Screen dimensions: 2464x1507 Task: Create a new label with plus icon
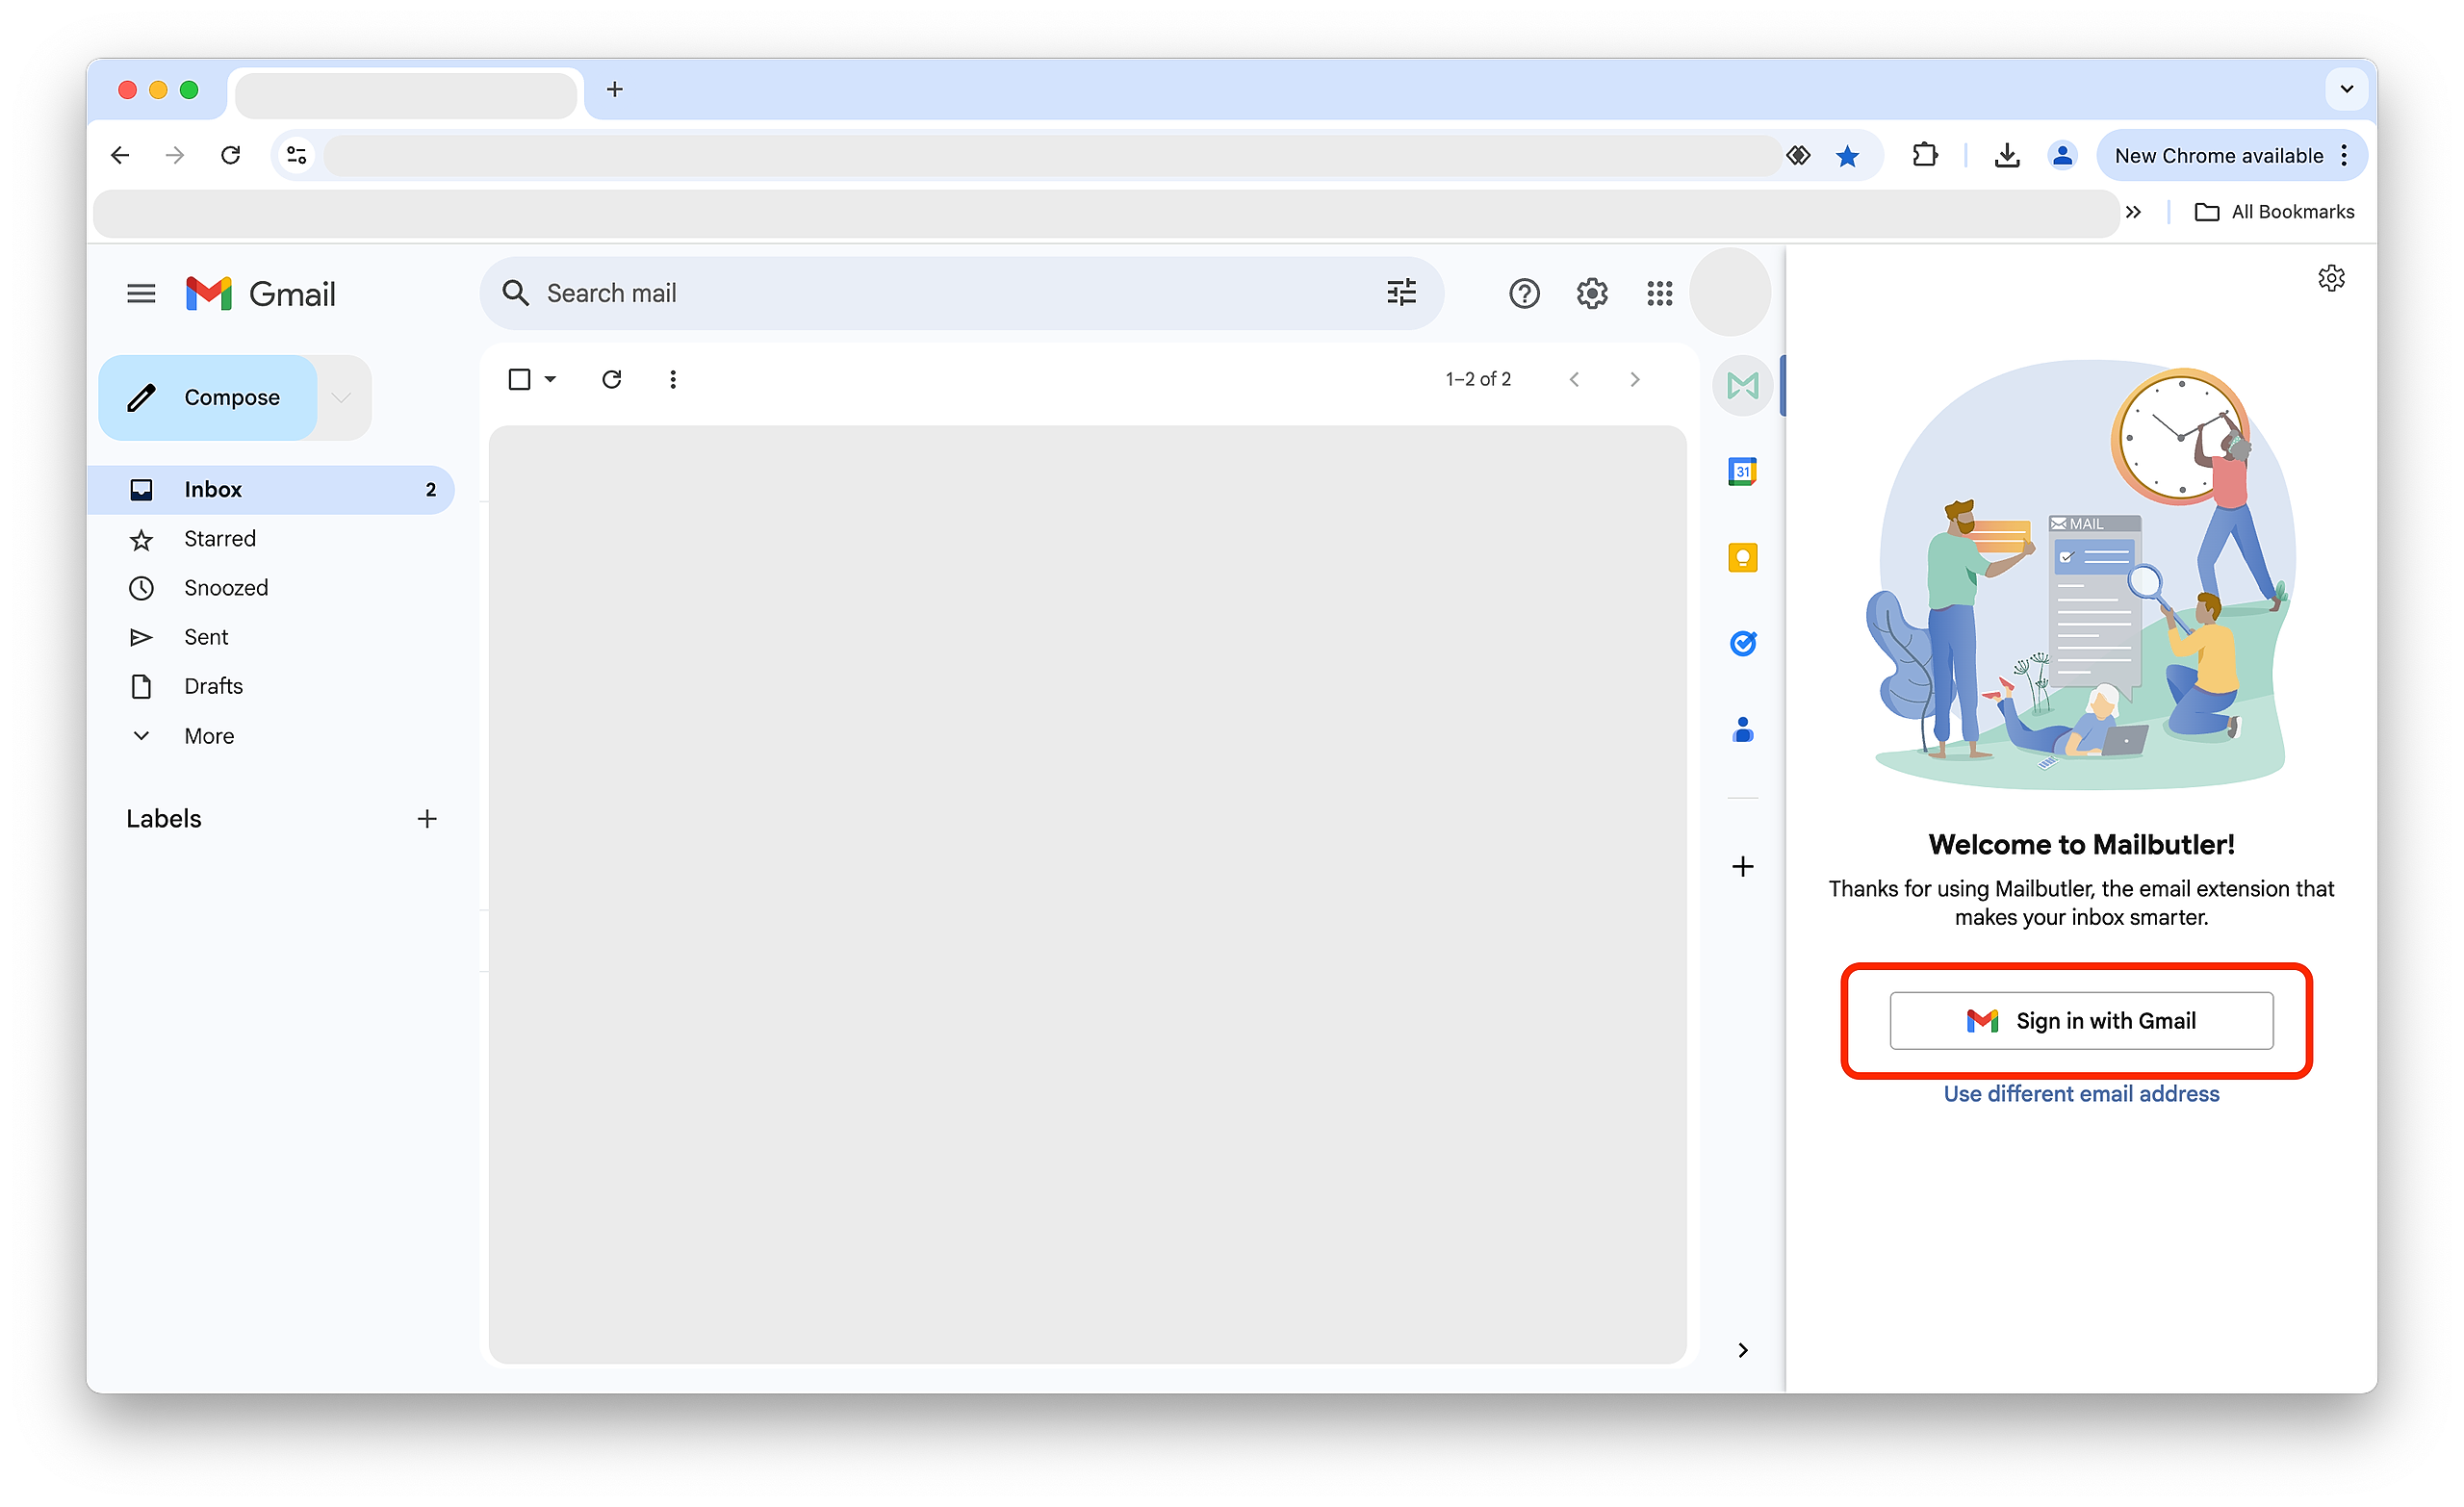tap(427, 819)
